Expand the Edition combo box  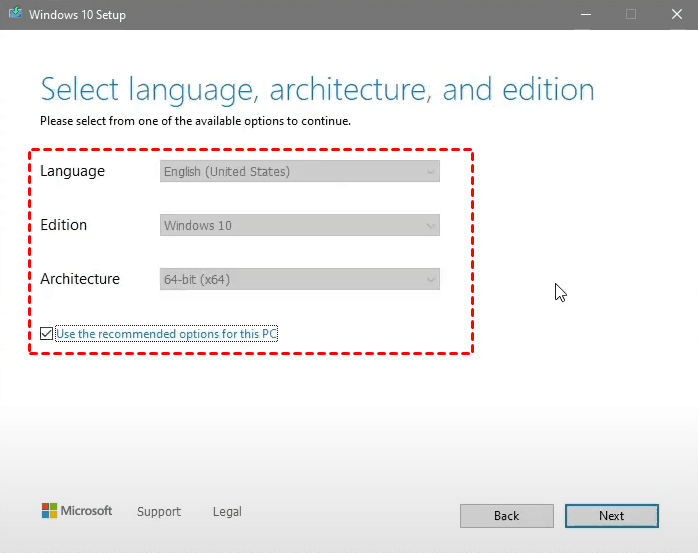click(x=300, y=226)
